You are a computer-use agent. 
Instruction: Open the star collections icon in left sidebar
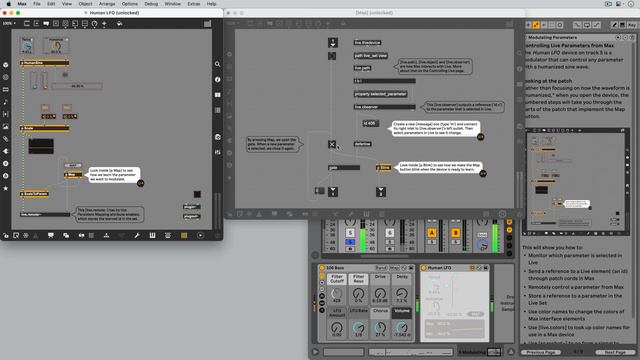(x=6, y=188)
